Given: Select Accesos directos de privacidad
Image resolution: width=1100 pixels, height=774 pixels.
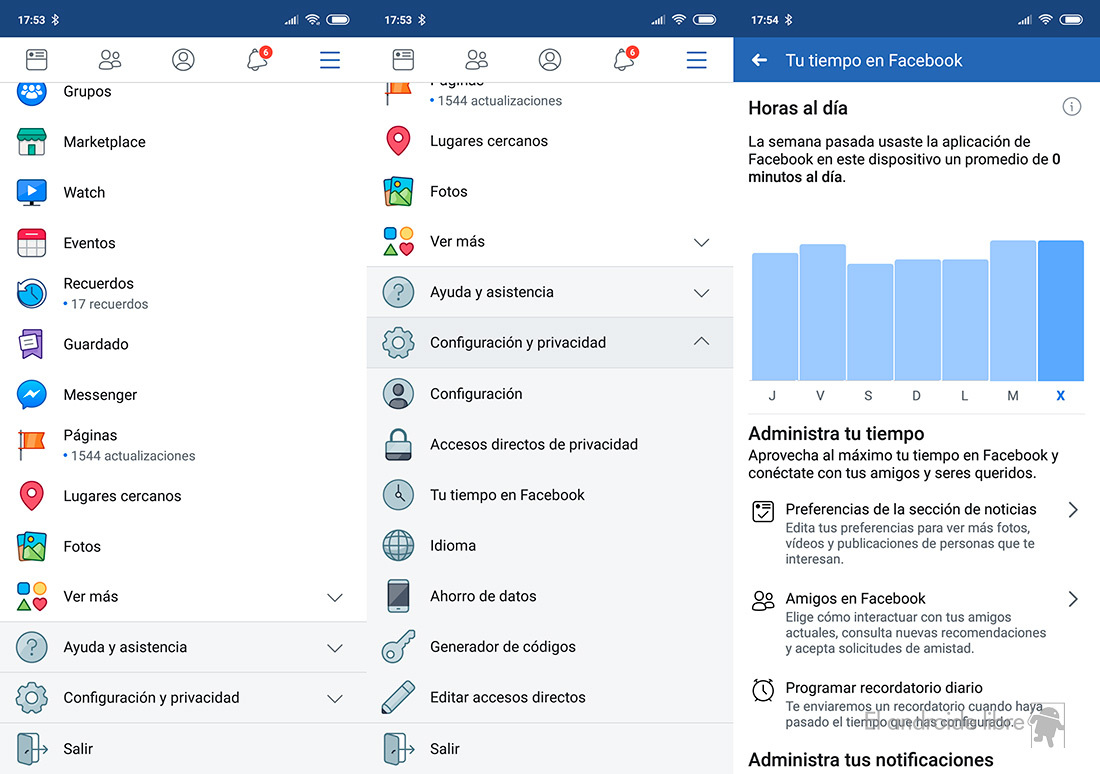Looking at the screenshot, I should pos(533,444).
